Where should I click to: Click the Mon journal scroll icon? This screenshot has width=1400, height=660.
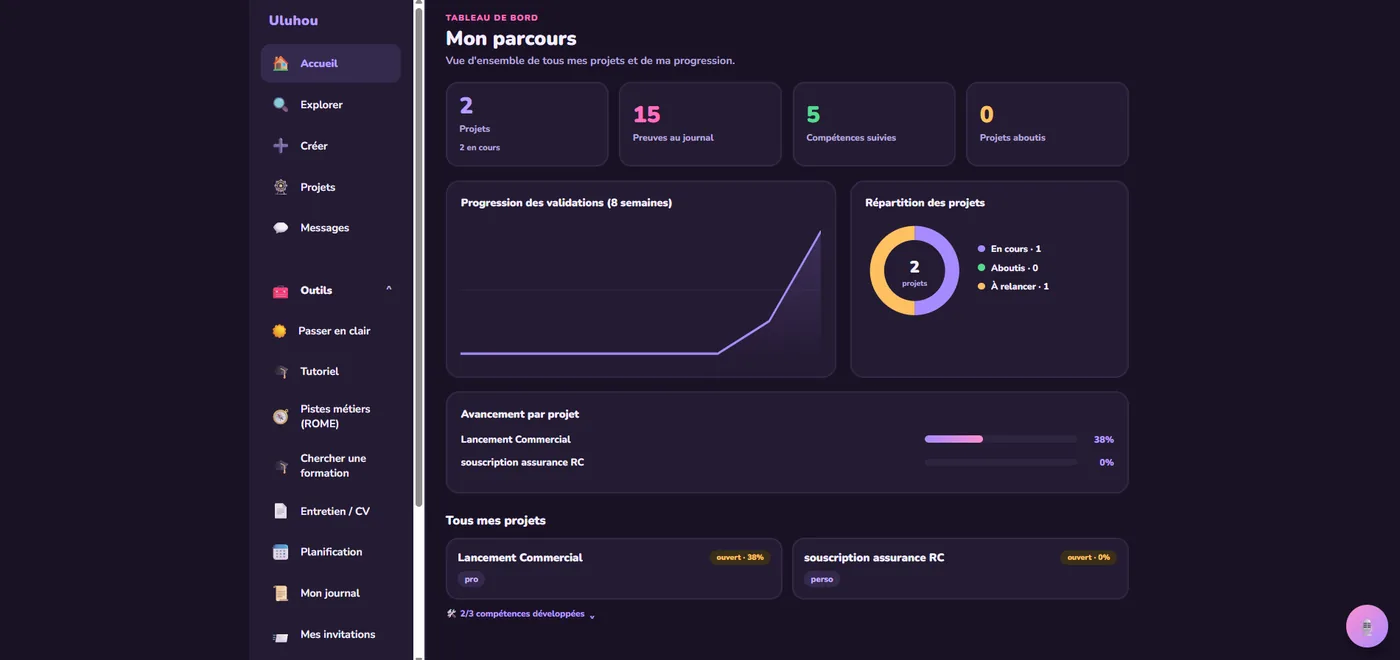coord(280,593)
